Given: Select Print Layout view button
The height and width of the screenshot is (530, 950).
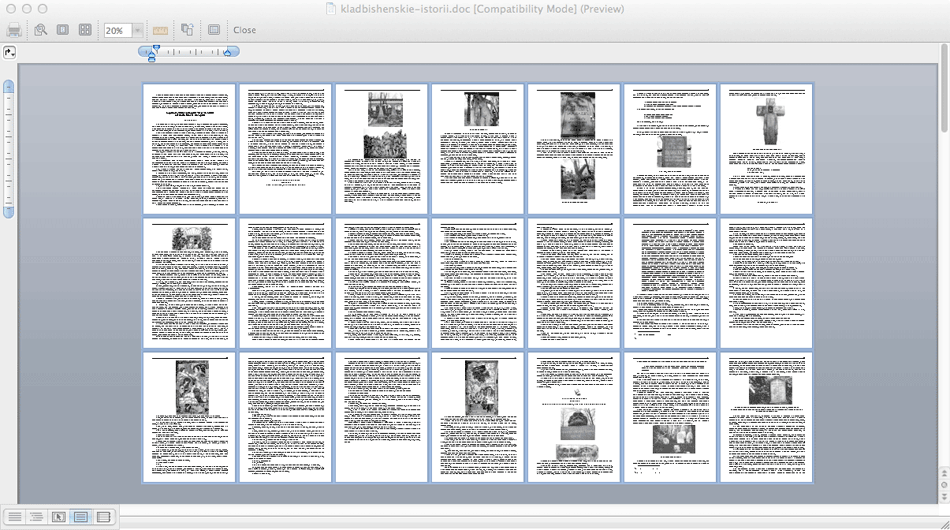Looking at the screenshot, I should [x=81, y=517].
